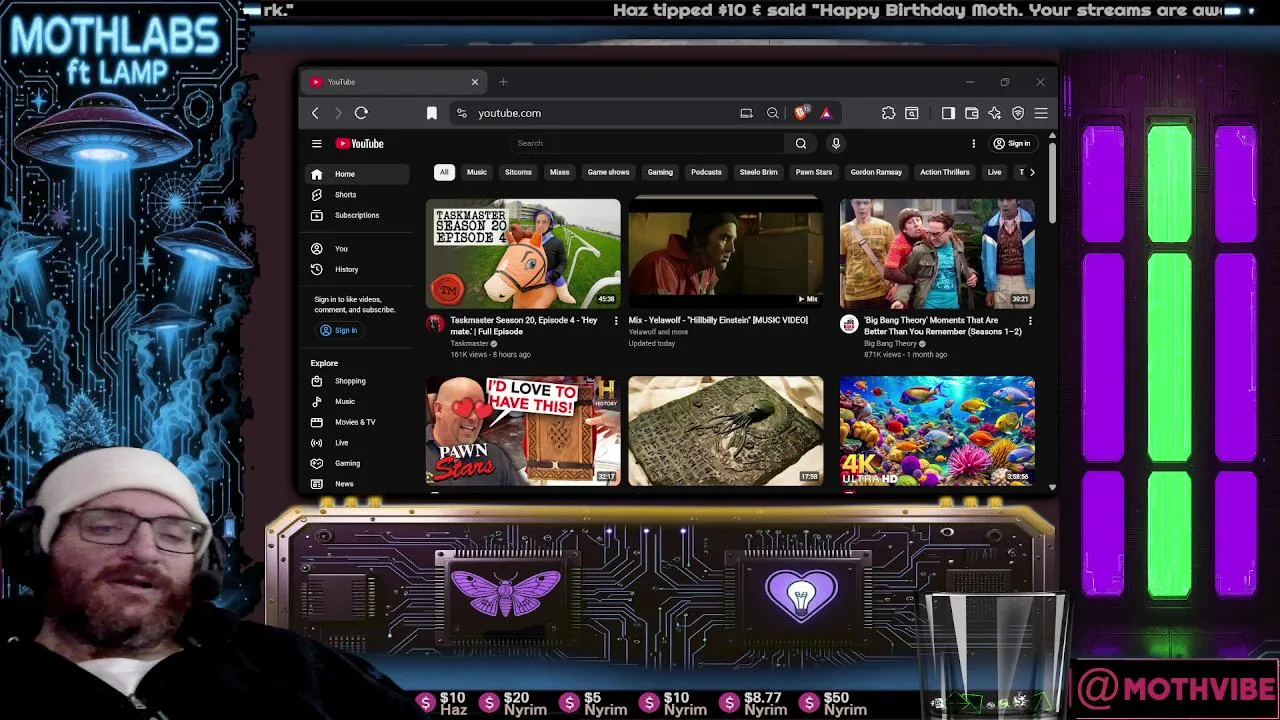Open the 4K Ultra HD fish thumbnail
The height and width of the screenshot is (720, 1280).
[x=937, y=431]
